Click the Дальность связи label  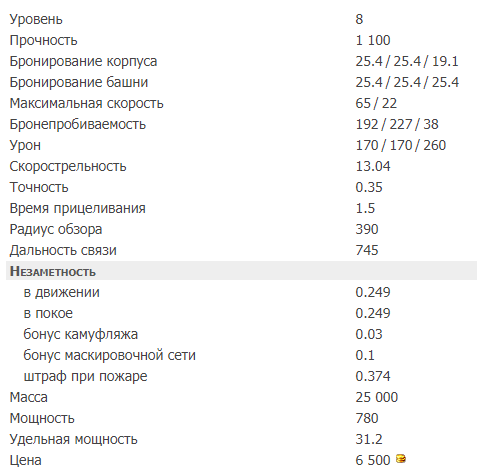(63, 250)
